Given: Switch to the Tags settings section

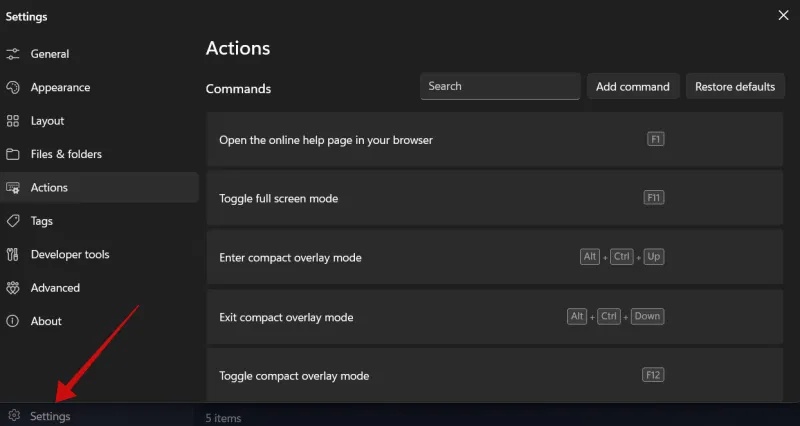Looking at the screenshot, I should point(42,221).
